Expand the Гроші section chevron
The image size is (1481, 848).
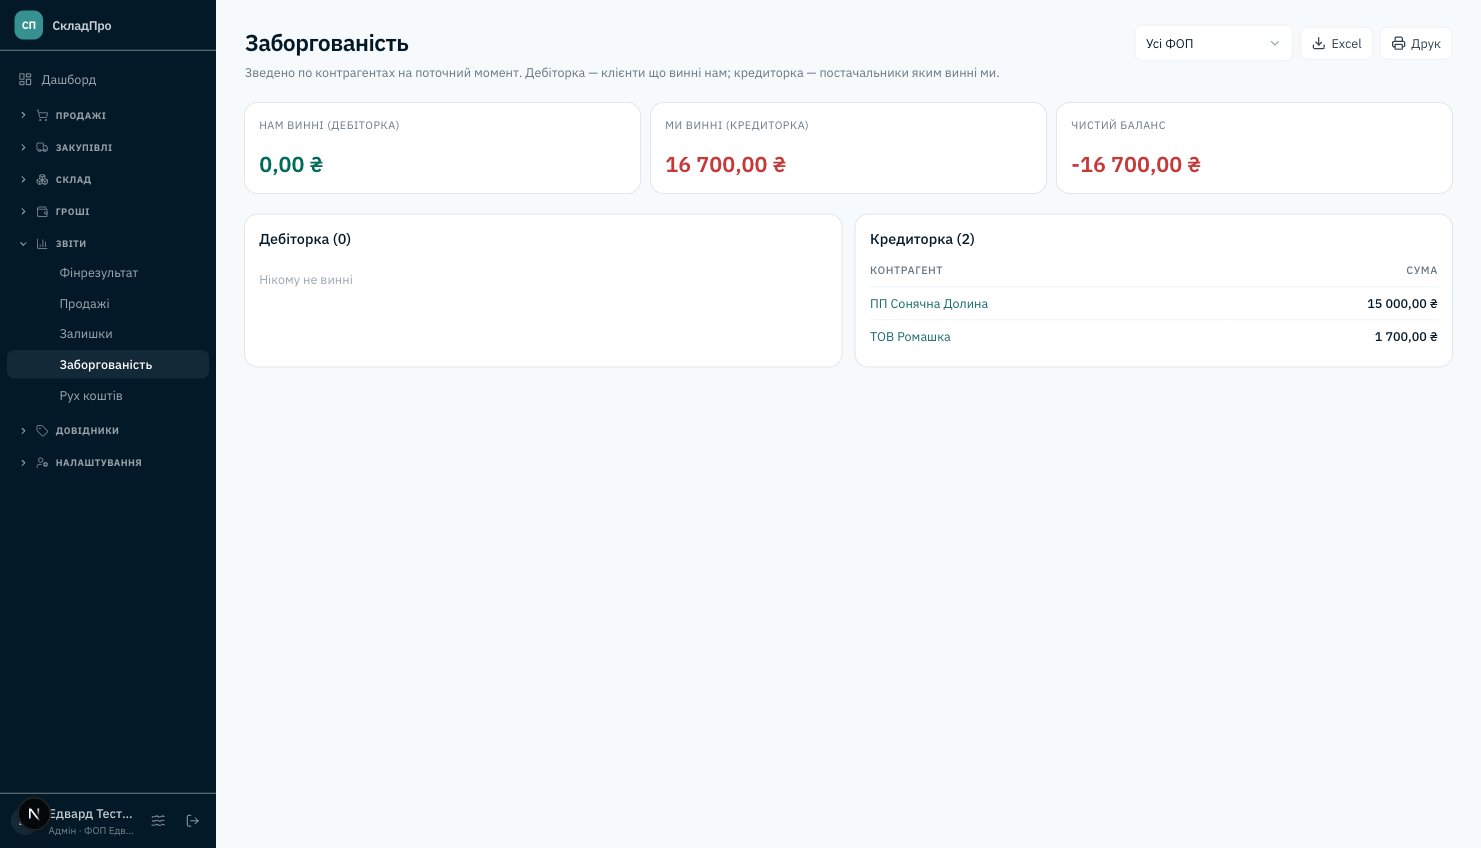[23, 211]
